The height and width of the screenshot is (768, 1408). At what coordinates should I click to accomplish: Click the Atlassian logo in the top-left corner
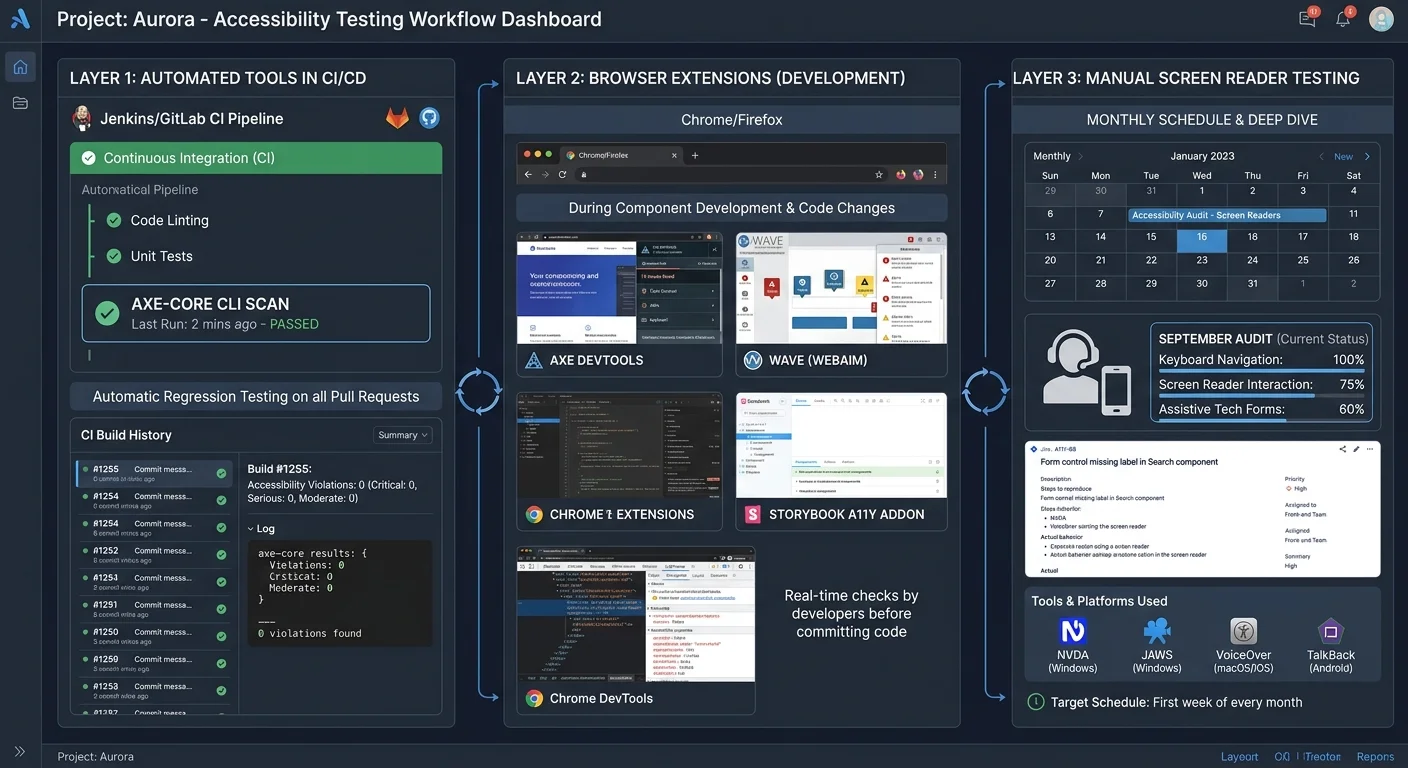click(x=20, y=19)
